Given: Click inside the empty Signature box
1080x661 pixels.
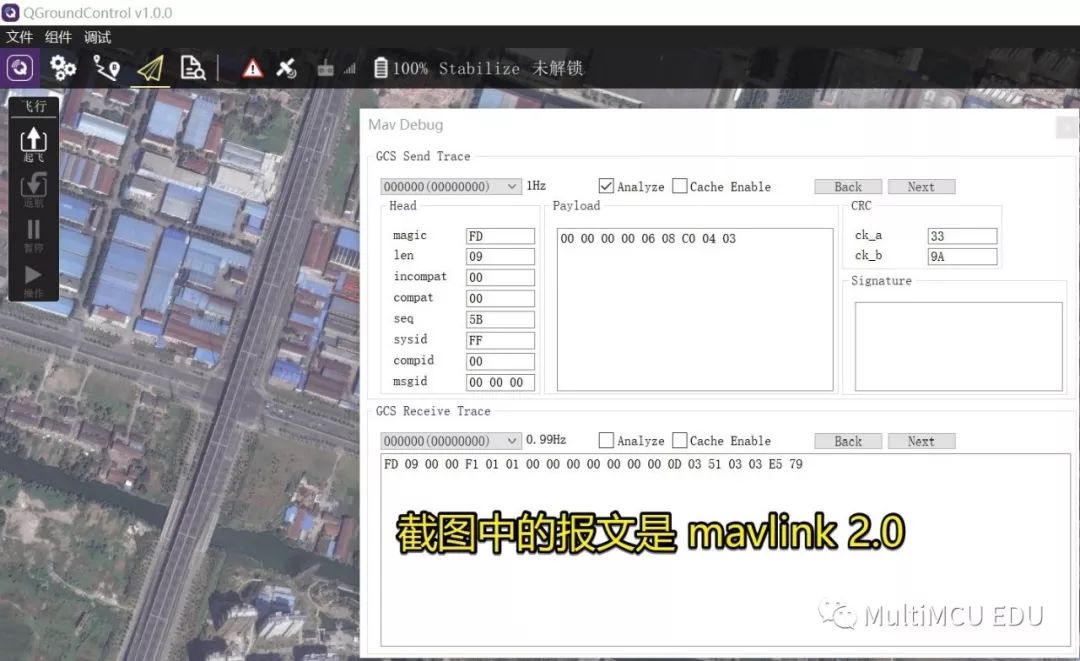Looking at the screenshot, I should pos(959,346).
